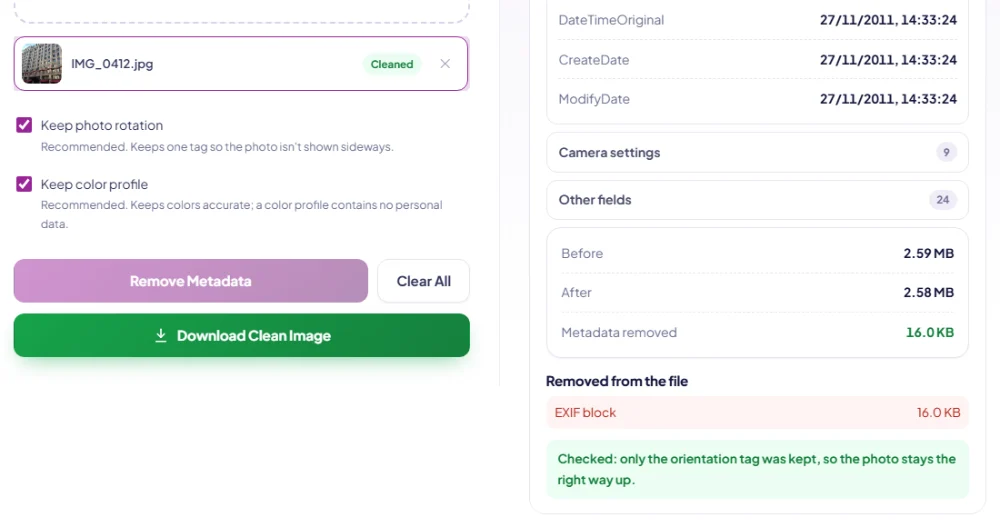This screenshot has width=1000, height=527.
Task: Click the green orientation tag checked notice
Action: click(x=758, y=469)
